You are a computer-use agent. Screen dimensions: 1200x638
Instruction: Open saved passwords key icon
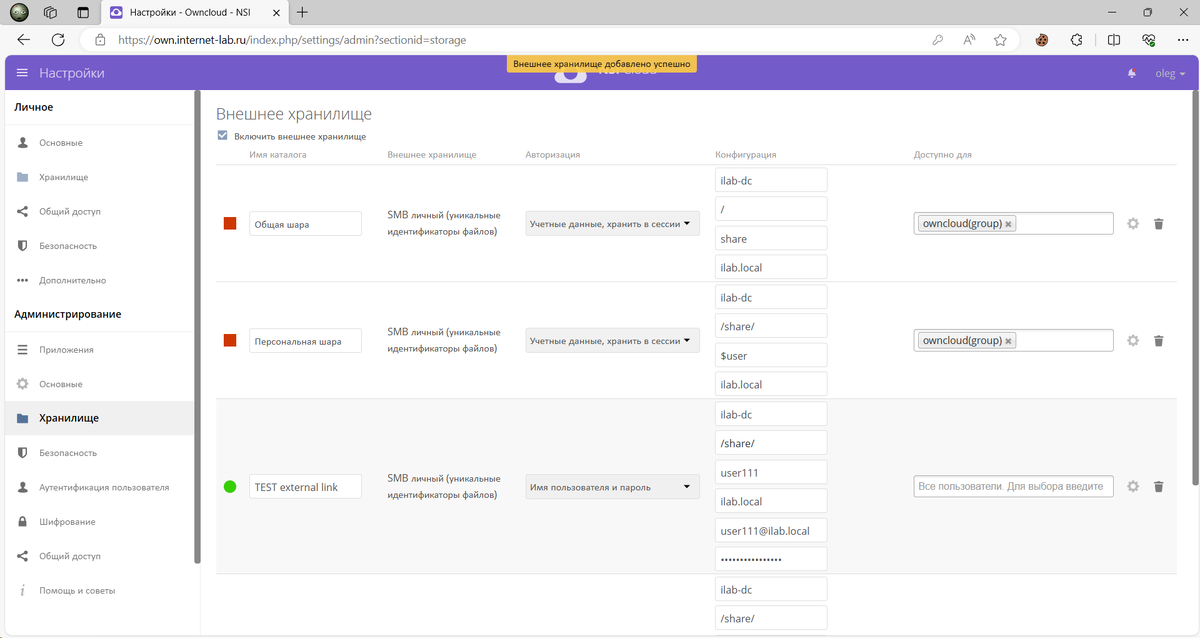pos(937,40)
